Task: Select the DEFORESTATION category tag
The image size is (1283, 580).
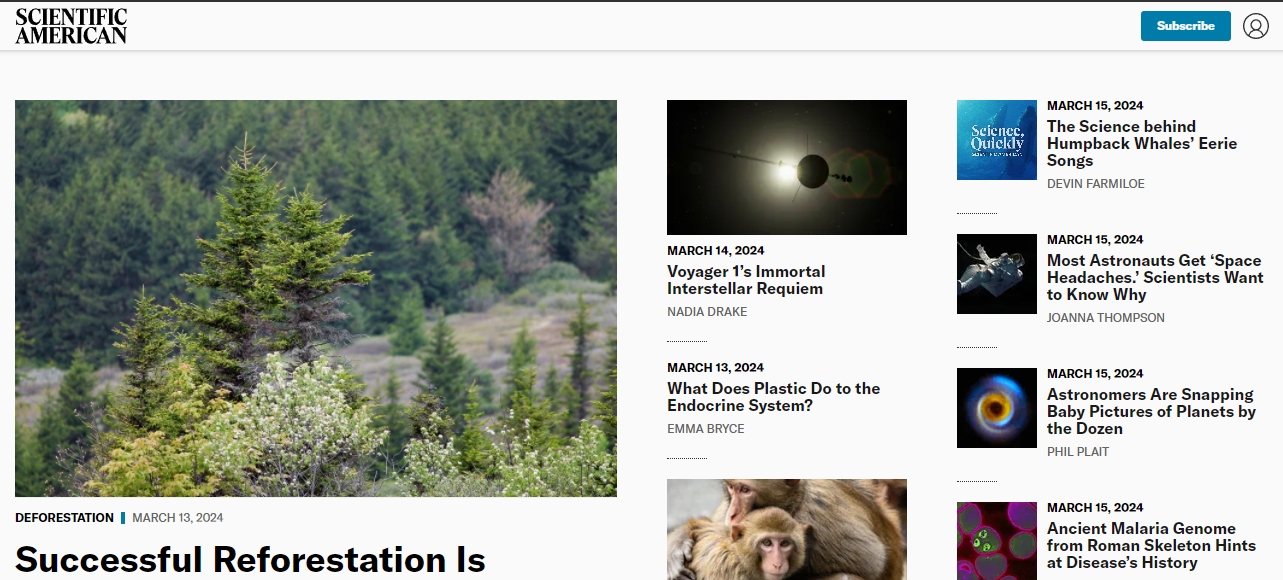Action: pyautogui.click(x=64, y=518)
